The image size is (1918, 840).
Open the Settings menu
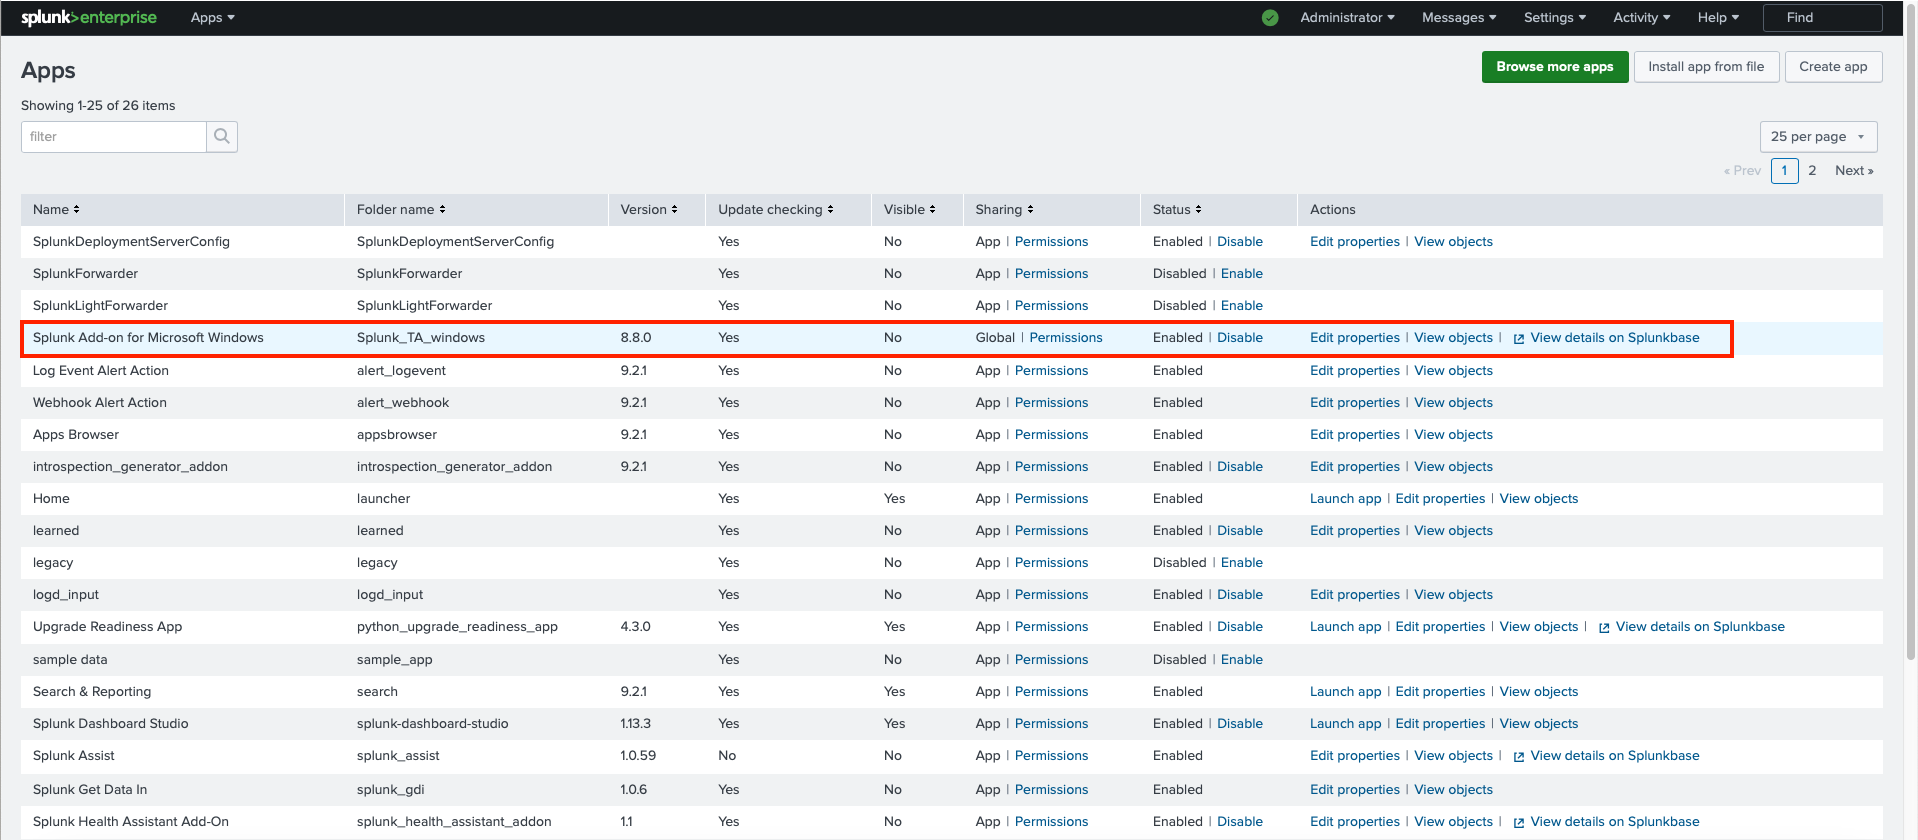coord(1555,17)
